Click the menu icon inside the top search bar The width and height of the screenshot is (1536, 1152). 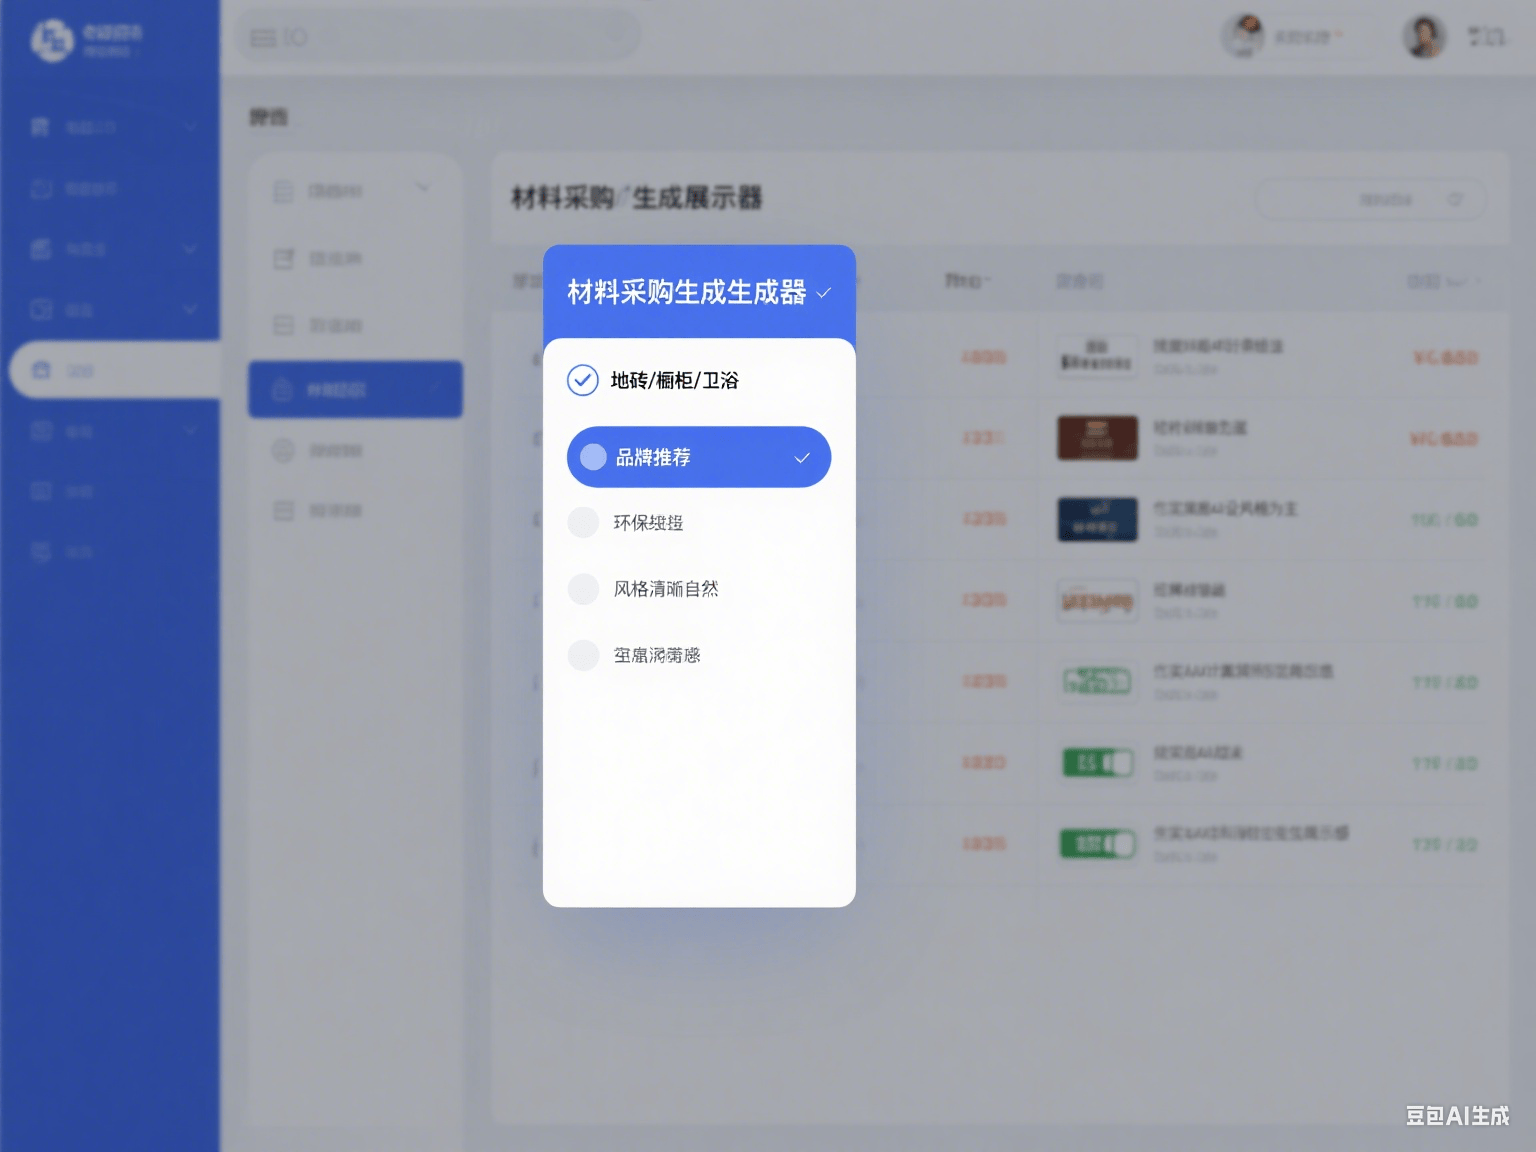[x=263, y=38]
